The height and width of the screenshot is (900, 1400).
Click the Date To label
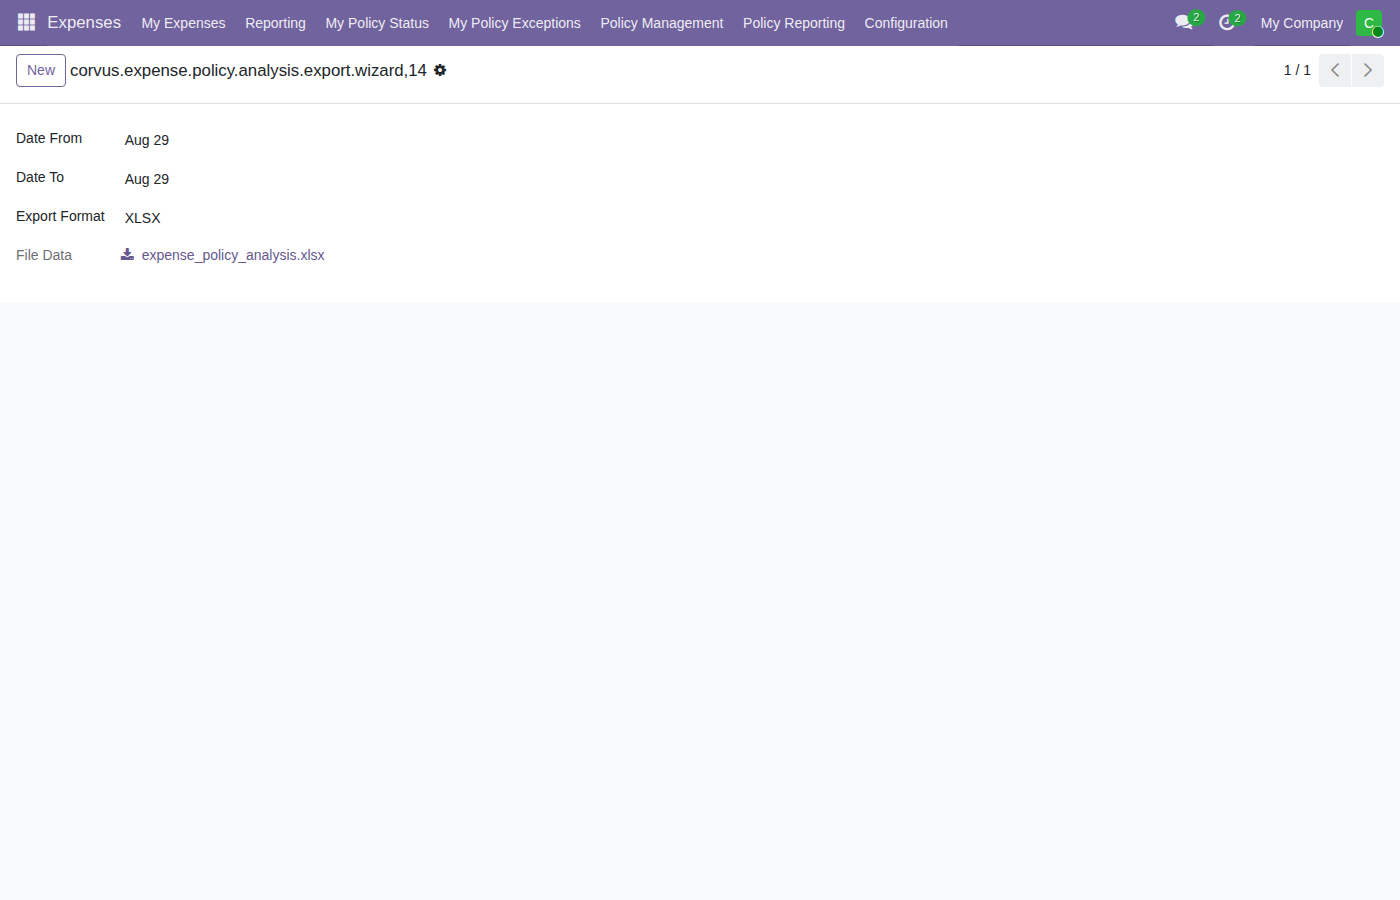40,177
